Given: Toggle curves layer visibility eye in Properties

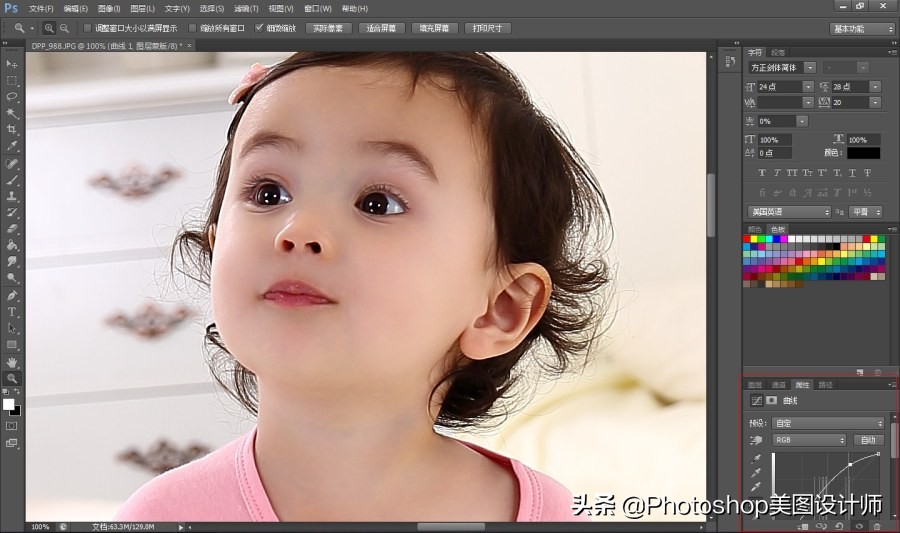Looking at the screenshot, I should point(859,526).
